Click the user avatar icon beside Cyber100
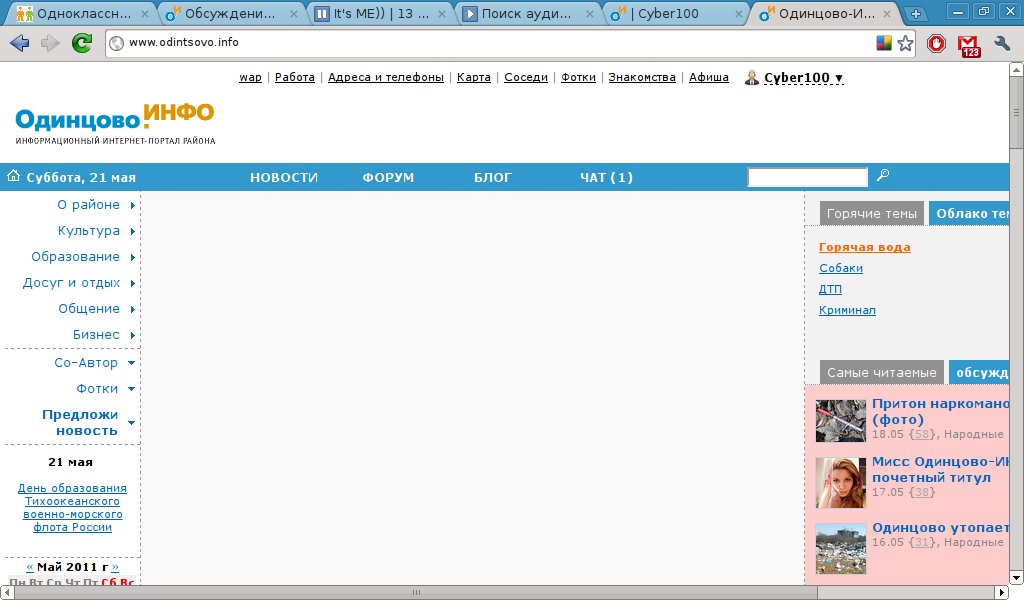 pos(752,78)
